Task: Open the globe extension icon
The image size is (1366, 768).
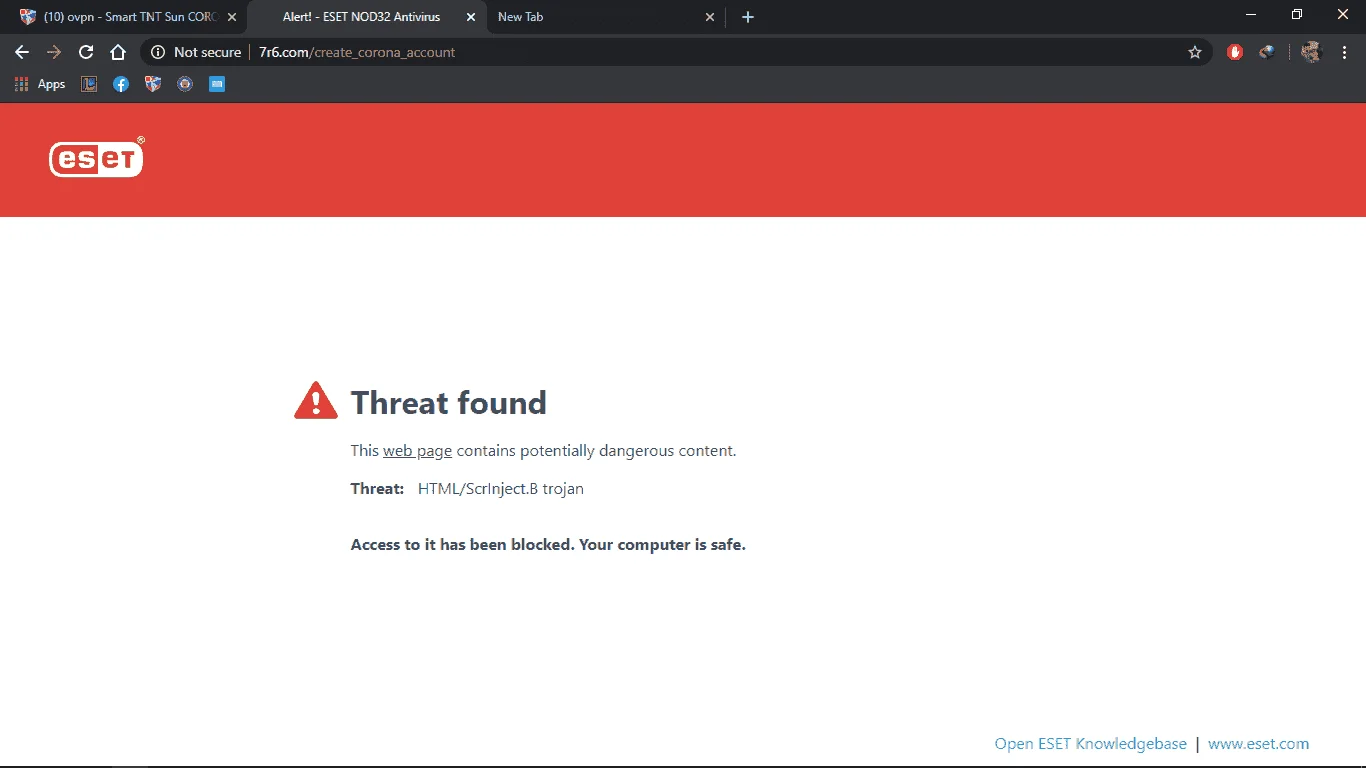Action: click(1267, 52)
